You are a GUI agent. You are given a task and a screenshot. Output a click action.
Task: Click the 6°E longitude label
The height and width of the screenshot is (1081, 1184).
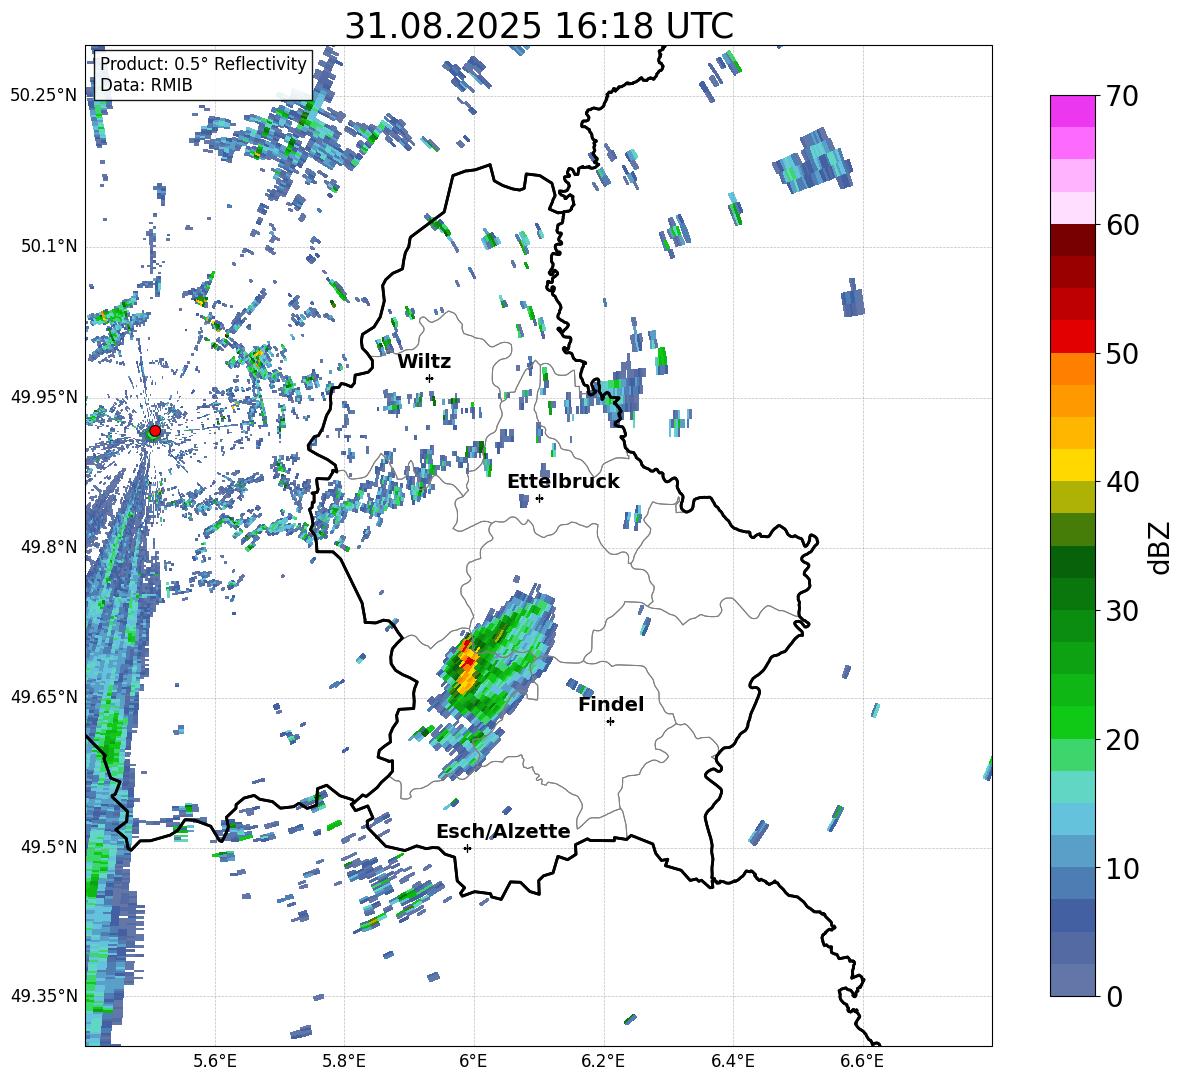tap(473, 1062)
